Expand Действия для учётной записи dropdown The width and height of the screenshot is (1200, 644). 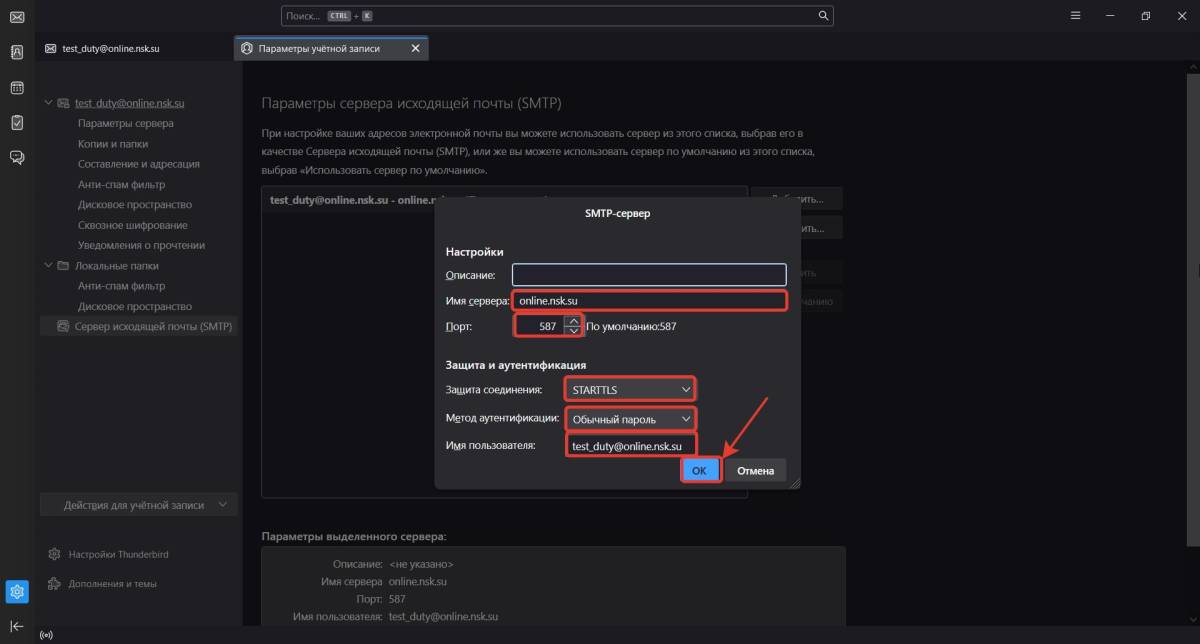pyautogui.click(x=139, y=505)
